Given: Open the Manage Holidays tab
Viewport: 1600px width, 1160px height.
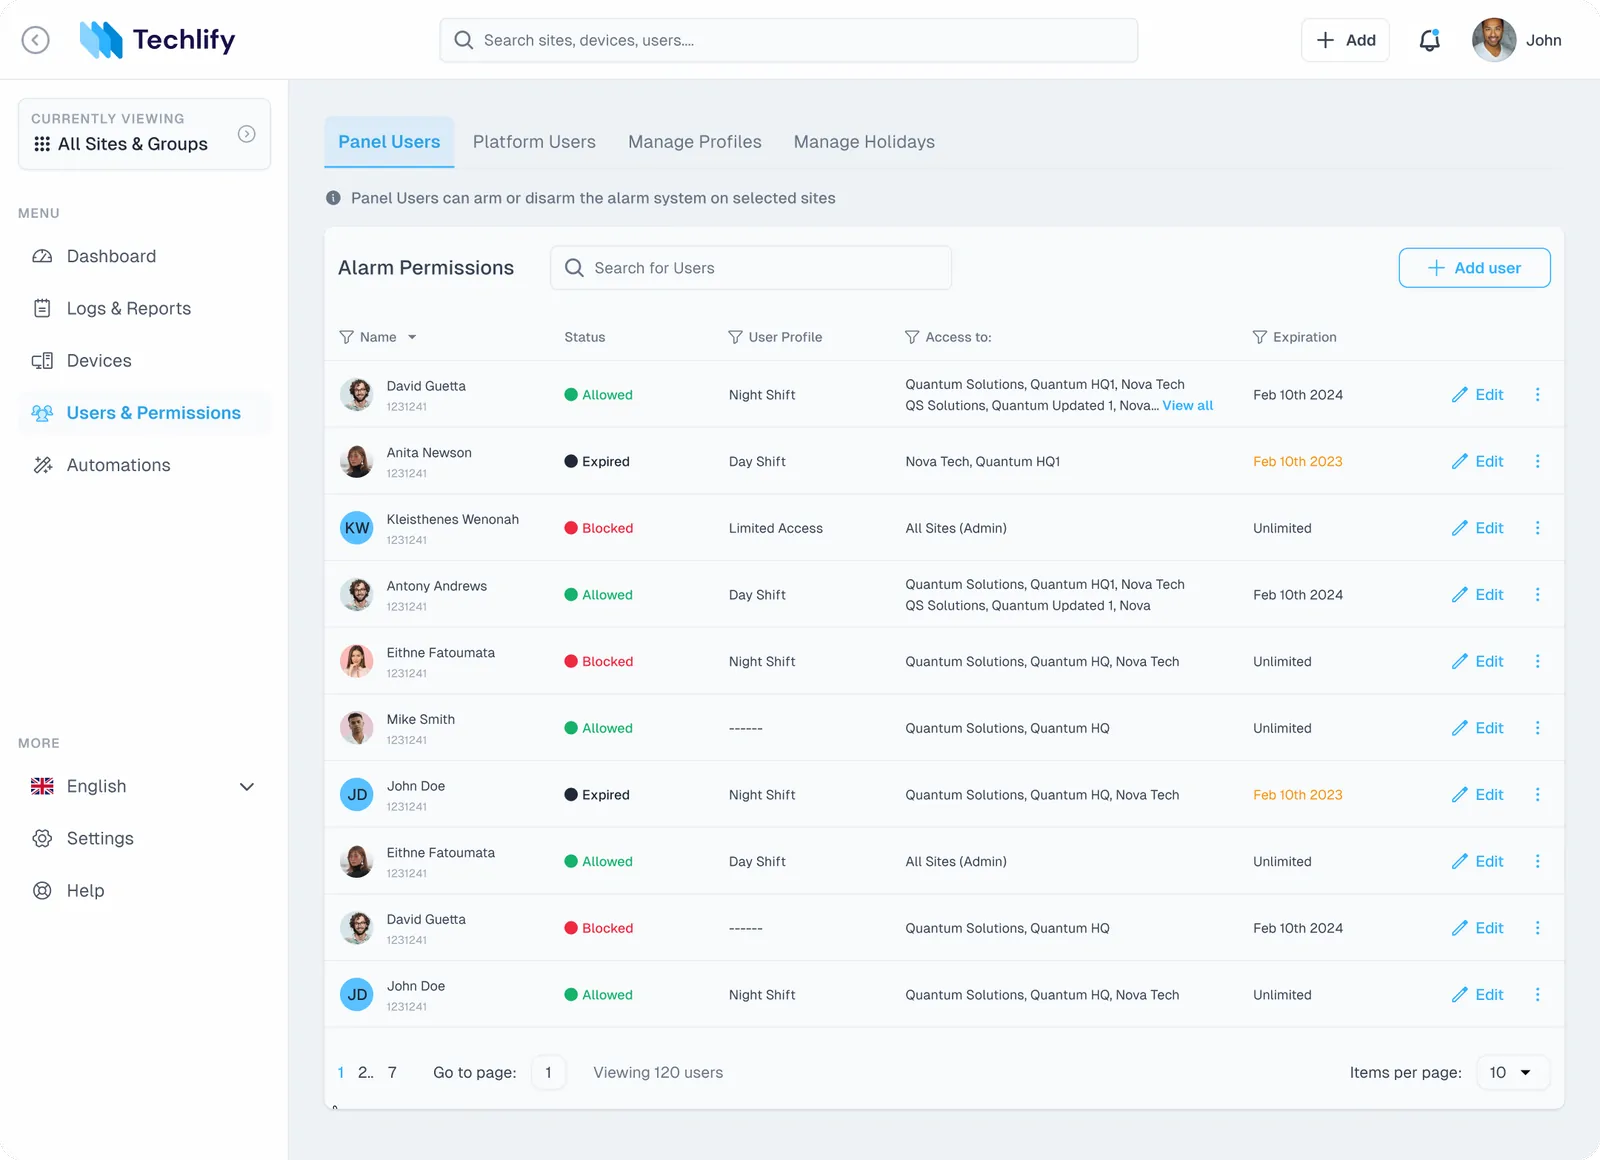Looking at the screenshot, I should [864, 142].
